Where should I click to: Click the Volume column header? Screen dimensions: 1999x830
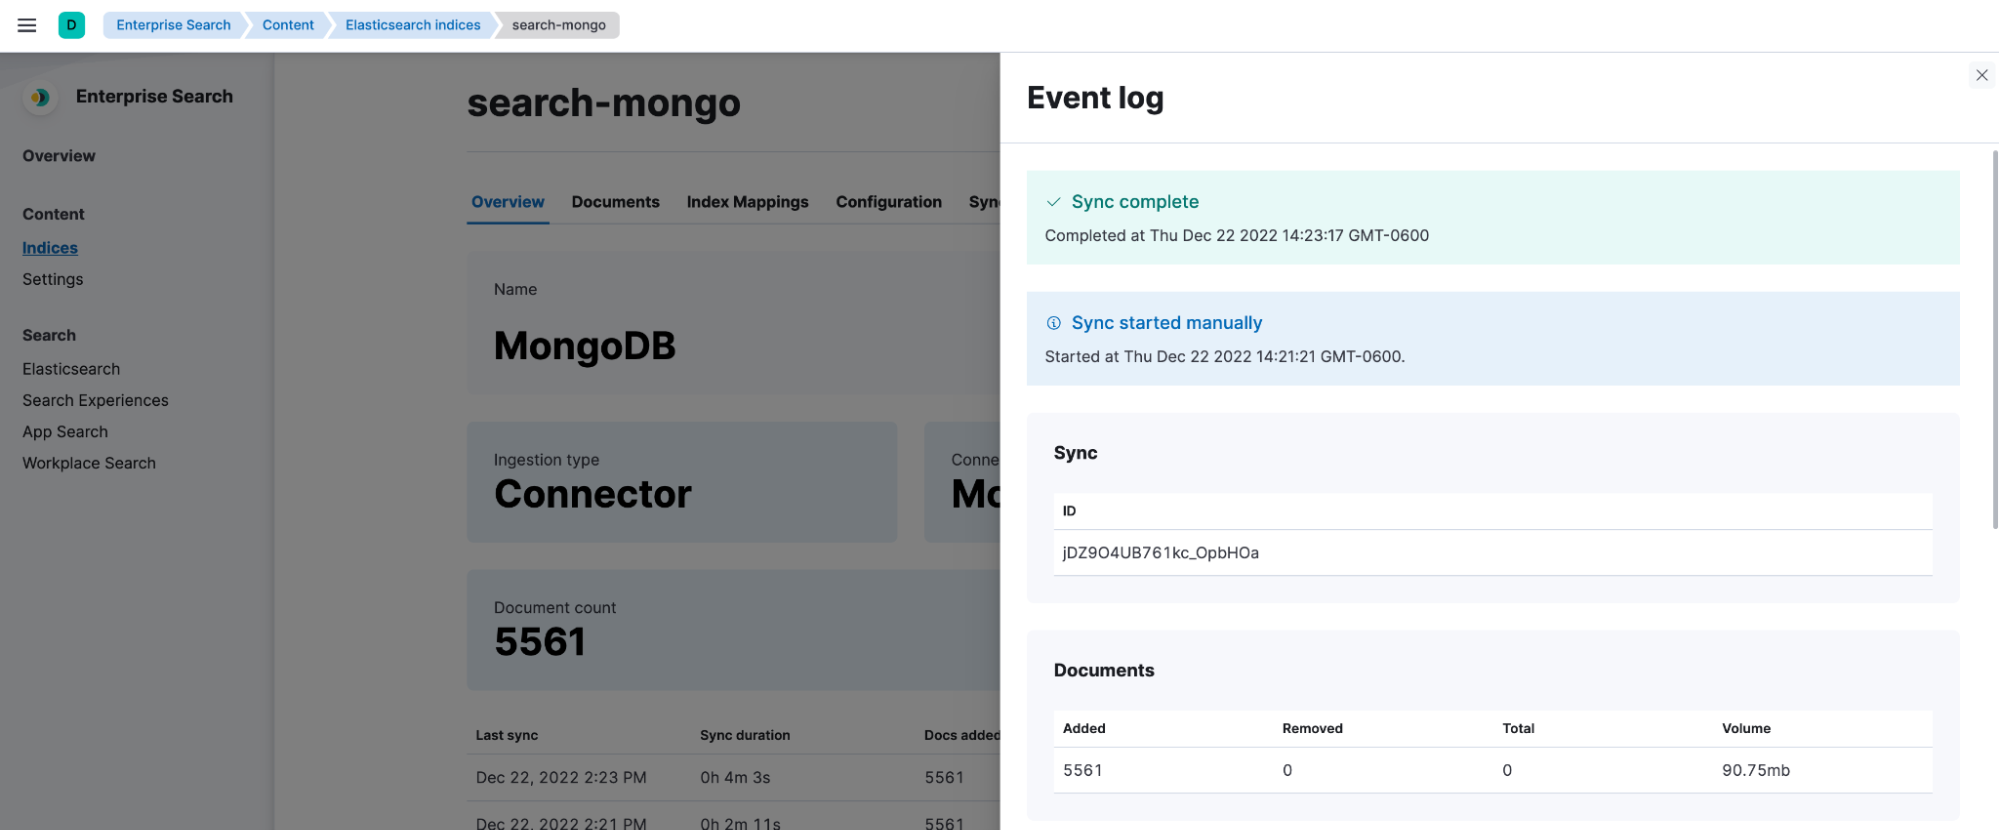tap(1746, 728)
